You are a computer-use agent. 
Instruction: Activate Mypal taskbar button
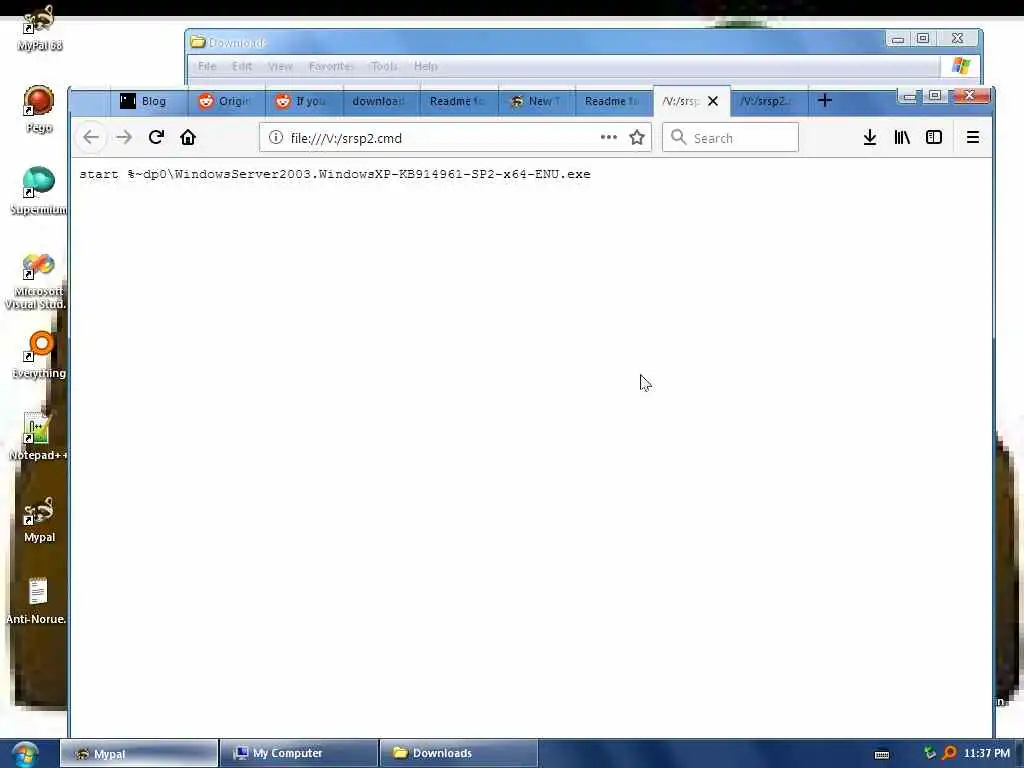(139, 754)
